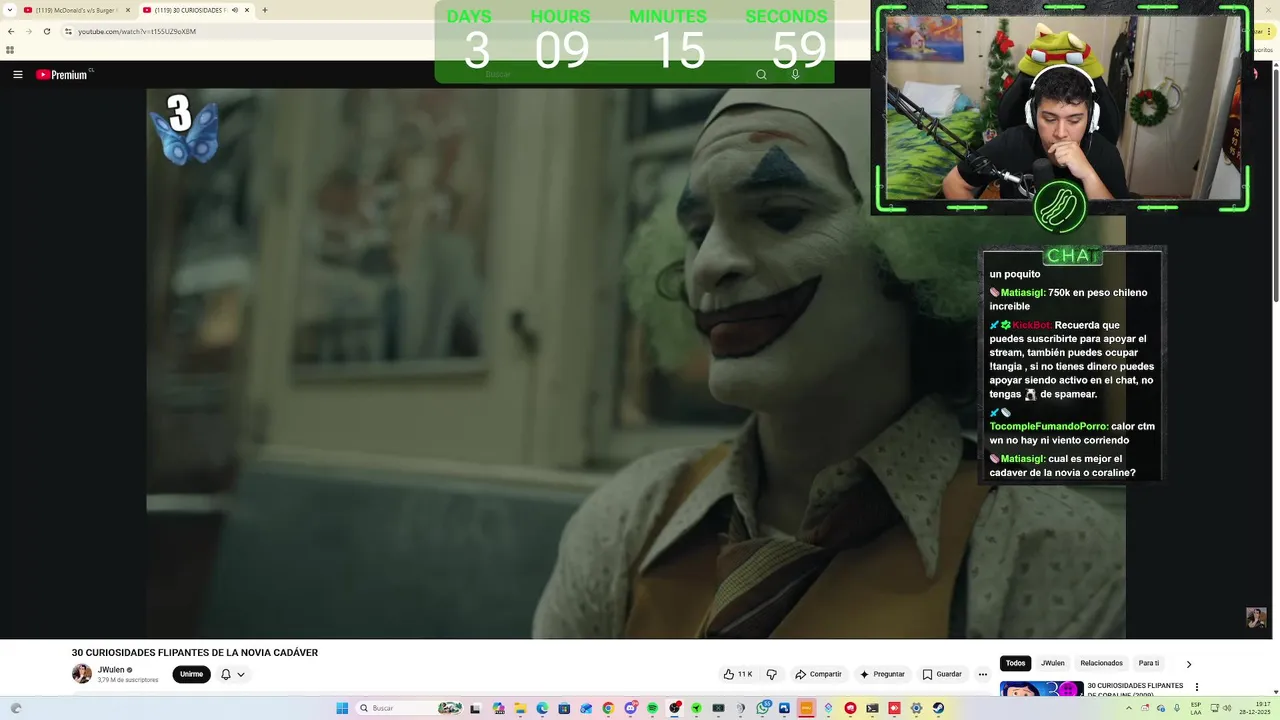This screenshot has height=720, width=1280.
Task: Click the channel watermark in video corner
Action: click(1256, 617)
